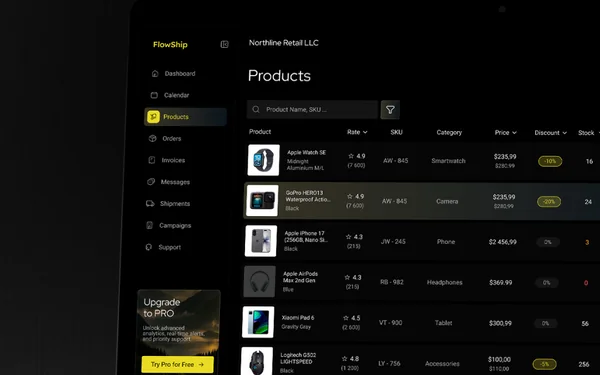Open the Support page

click(170, 247)
